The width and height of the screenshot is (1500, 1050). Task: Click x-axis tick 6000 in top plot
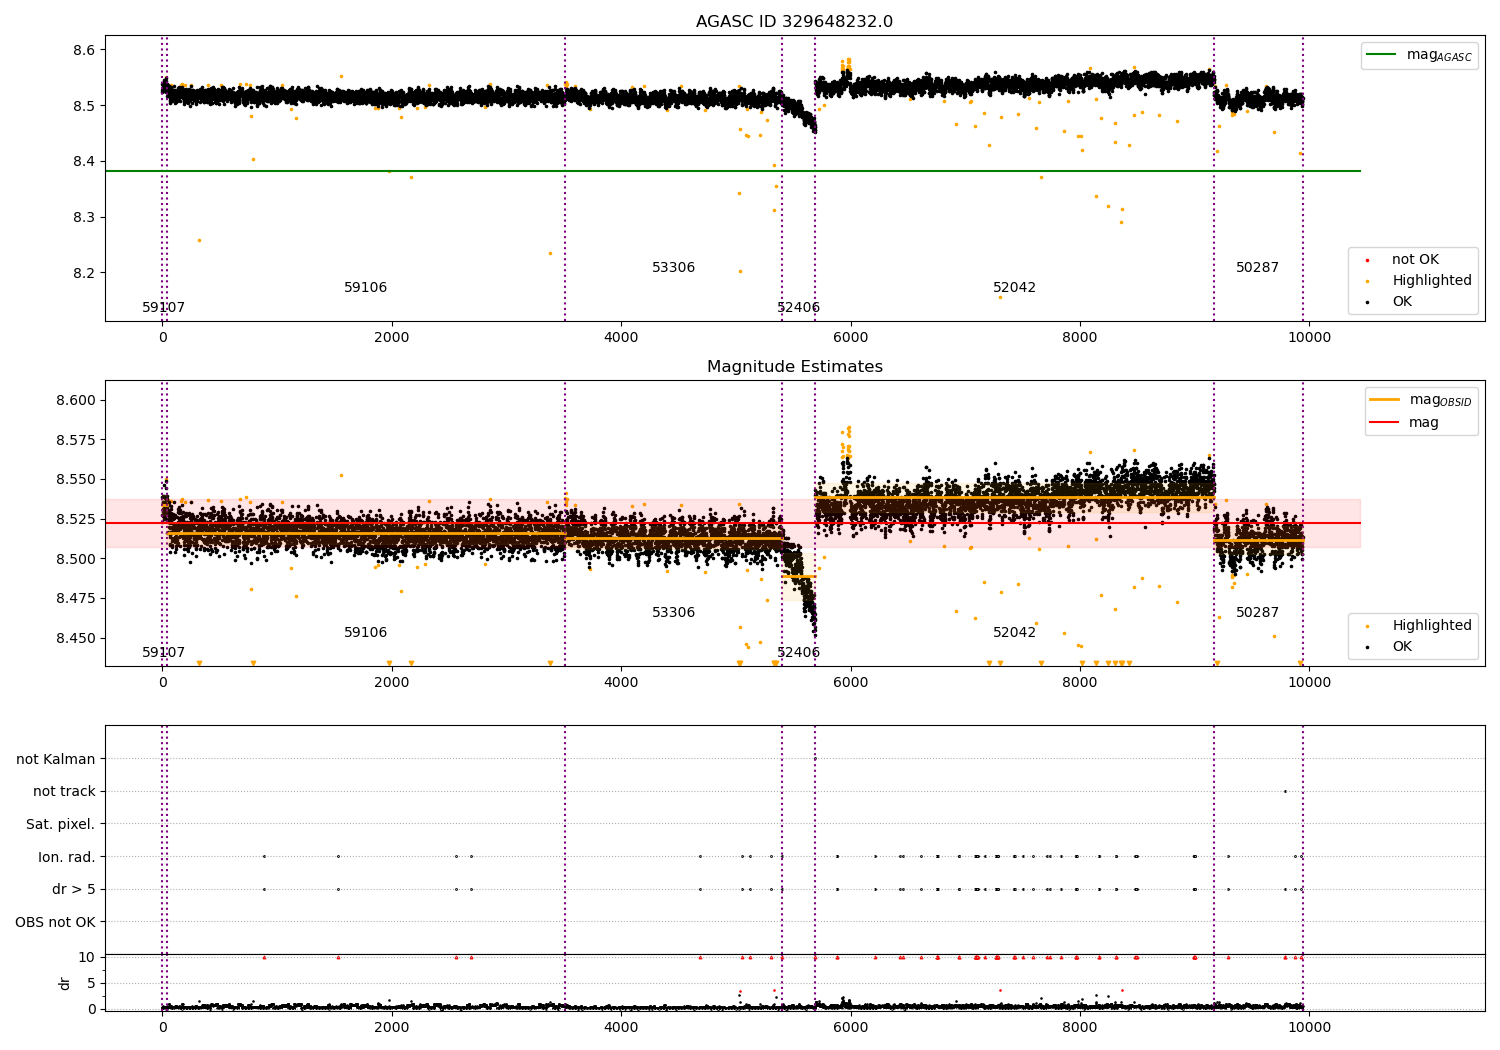click(x=851, y=338)
